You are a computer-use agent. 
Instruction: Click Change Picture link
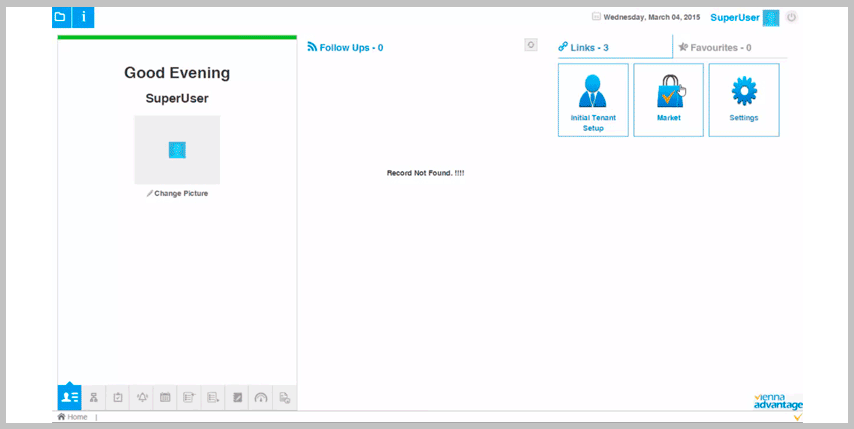point(178,194)
